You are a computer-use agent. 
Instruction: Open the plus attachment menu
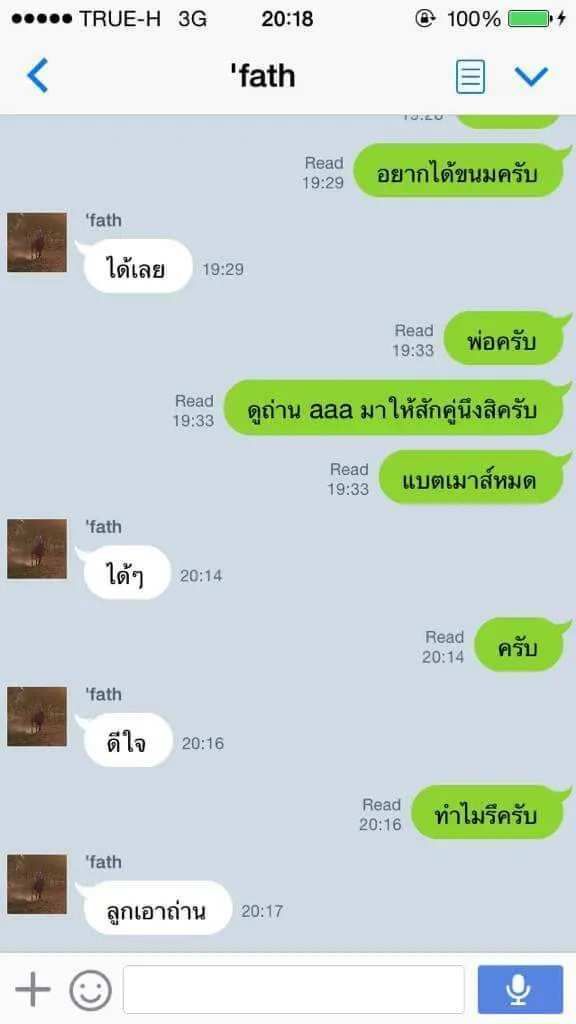(33, 989)
